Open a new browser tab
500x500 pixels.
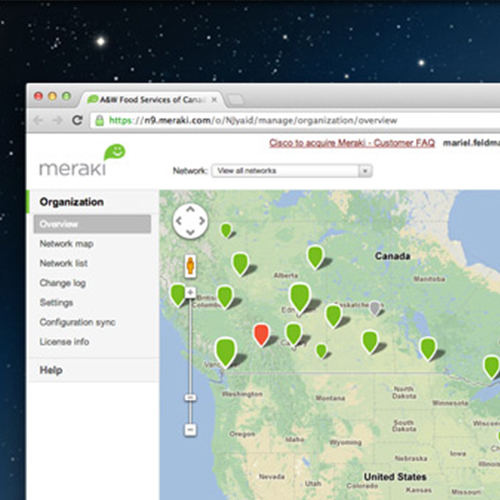click(235, 100)
